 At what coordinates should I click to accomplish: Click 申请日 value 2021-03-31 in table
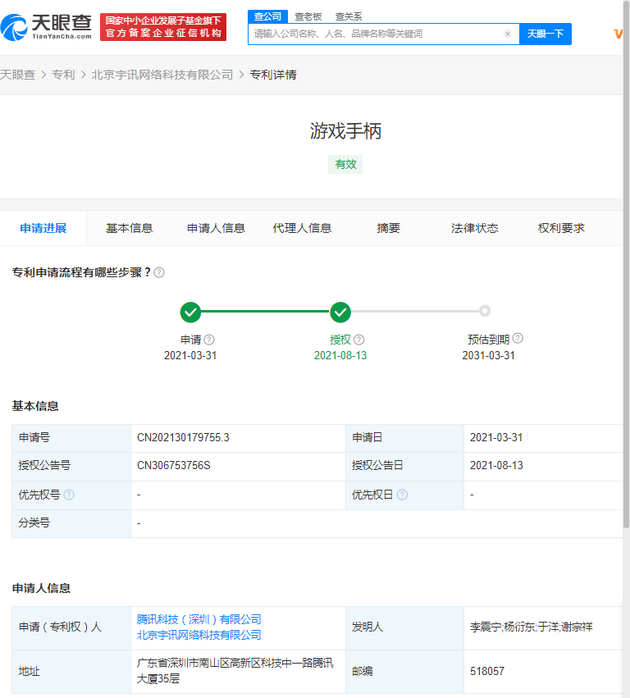click(496, 438)
